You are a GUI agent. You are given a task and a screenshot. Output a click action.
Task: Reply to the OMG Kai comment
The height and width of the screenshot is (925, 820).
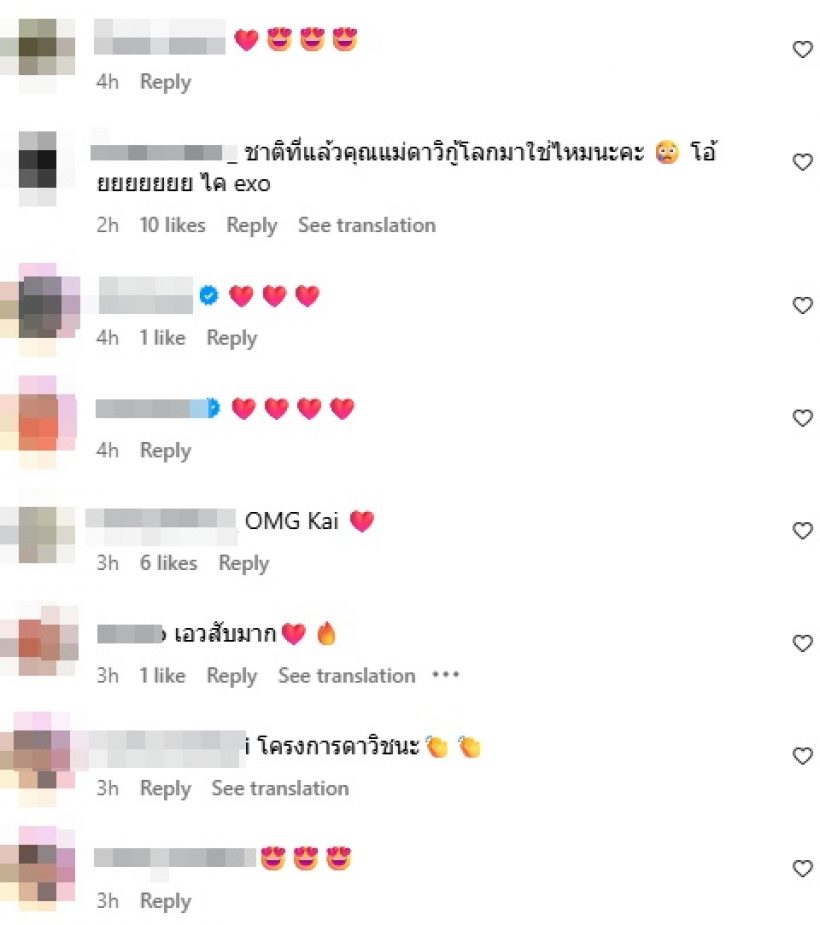(x=244, y=563)
